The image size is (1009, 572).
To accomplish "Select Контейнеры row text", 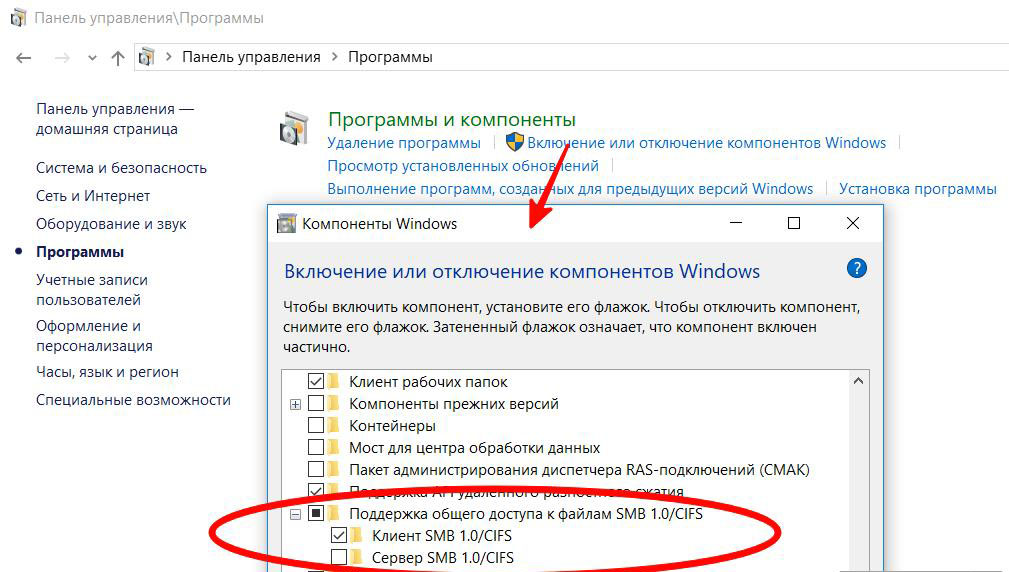I will click(x=393, y=426).
